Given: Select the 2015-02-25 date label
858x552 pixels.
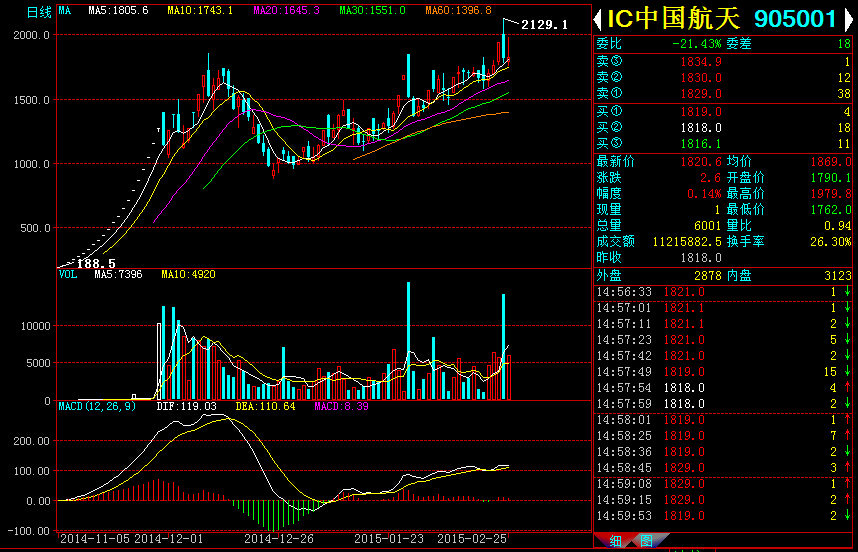Looking at the screenshot, I should coord(472,539).
